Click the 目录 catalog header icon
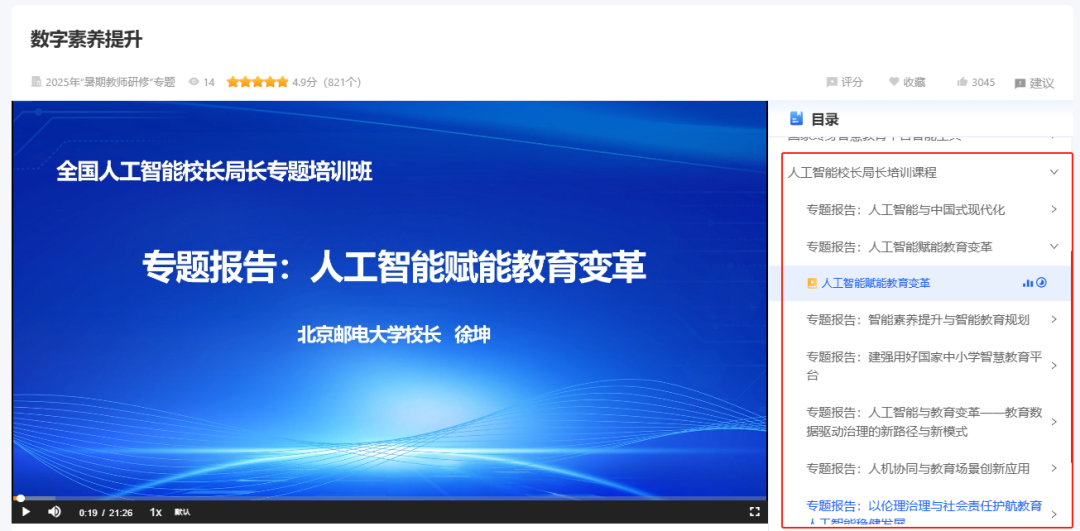This screenshot has width=1080, height=531. (796, 118)
